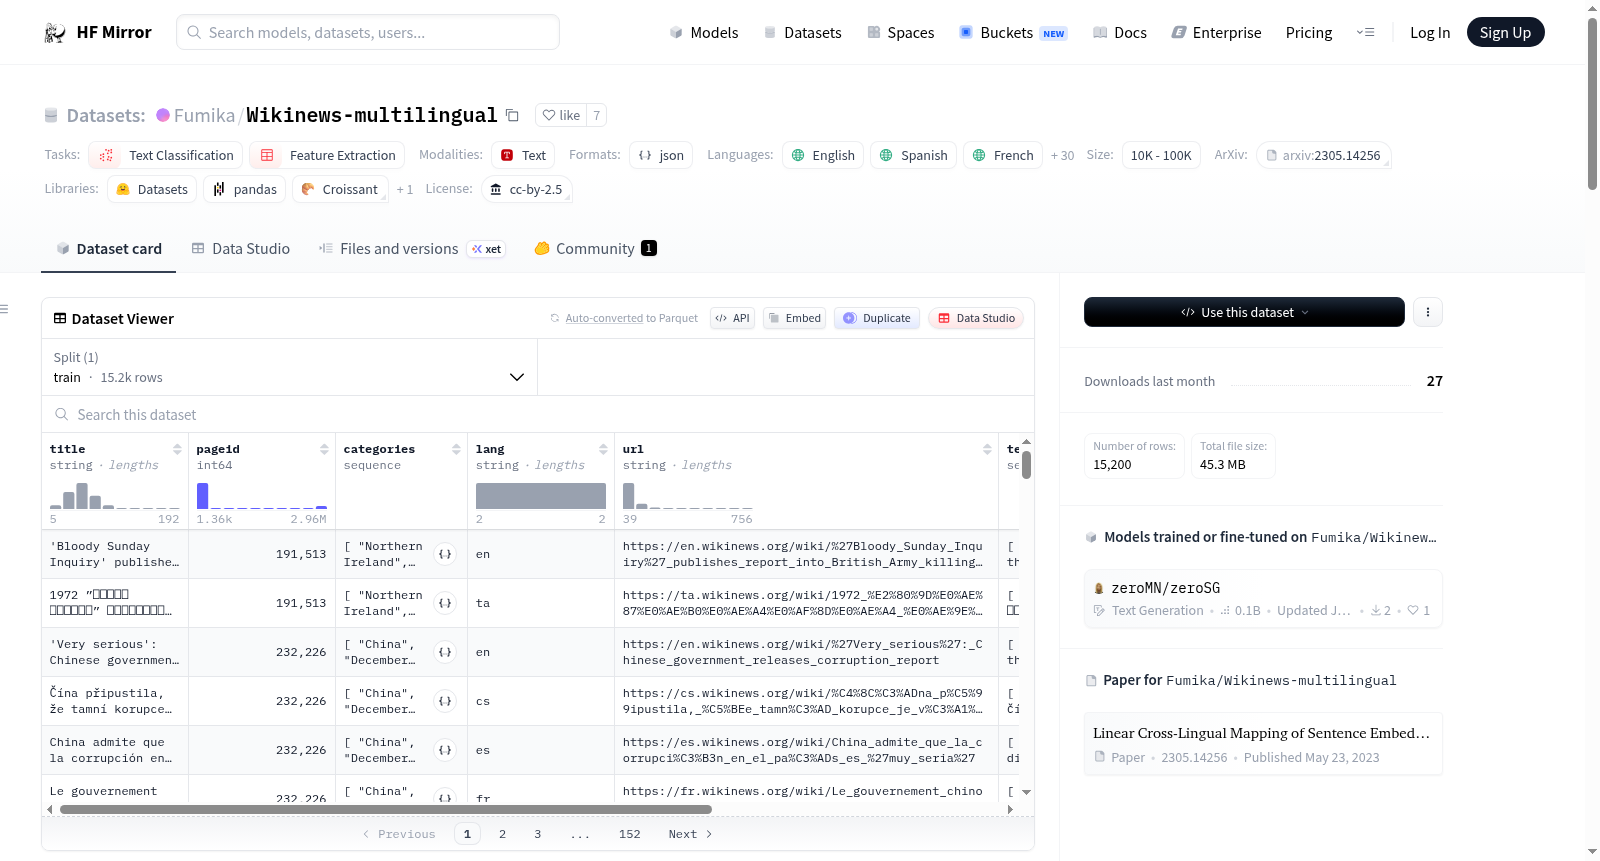Switch to the Dataset card tab

click(109, 249)
